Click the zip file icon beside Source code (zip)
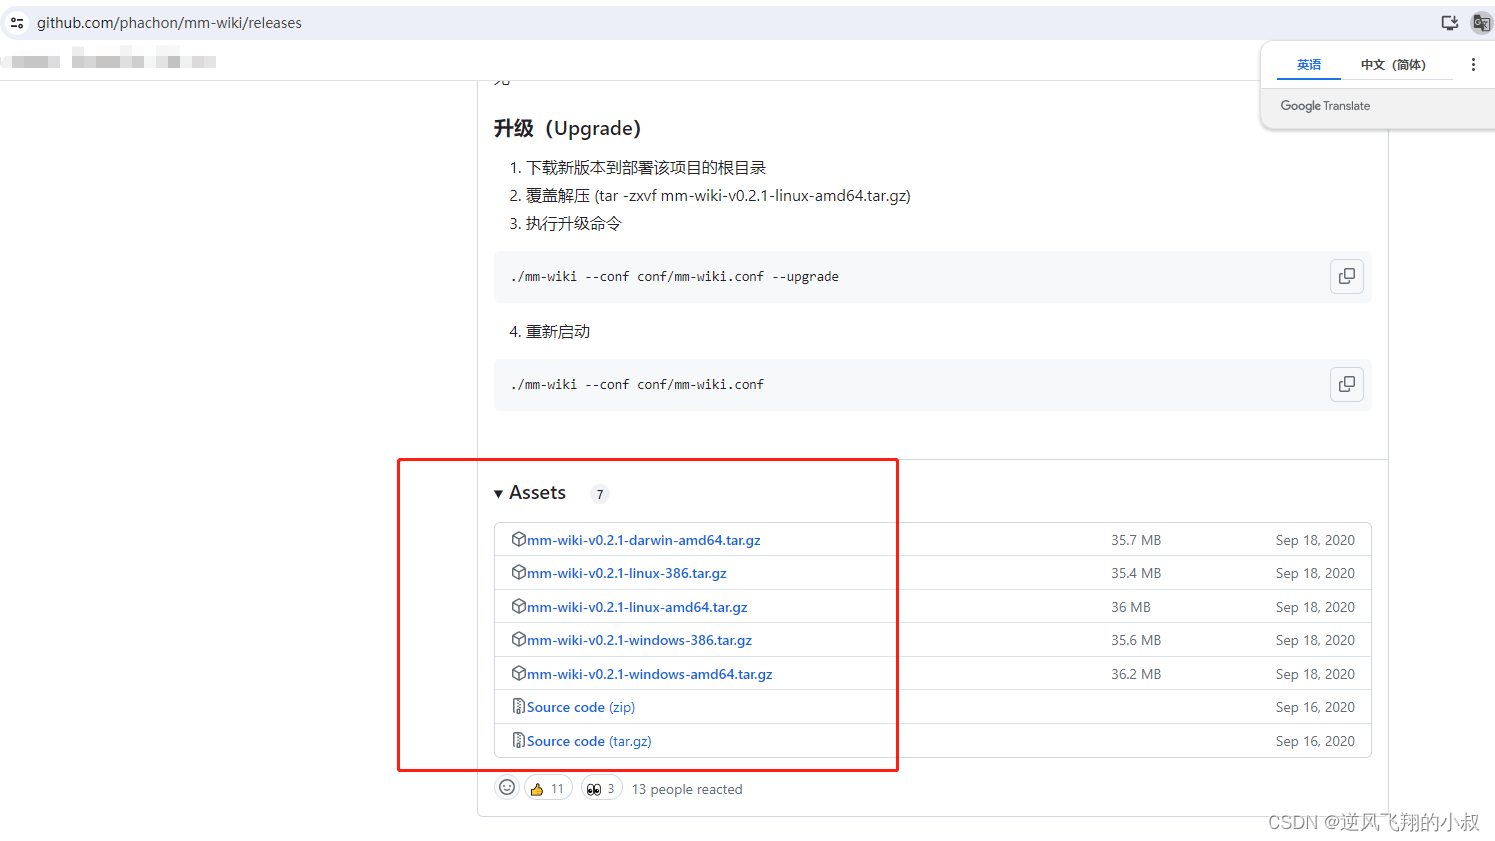 [x=518, y=706]
